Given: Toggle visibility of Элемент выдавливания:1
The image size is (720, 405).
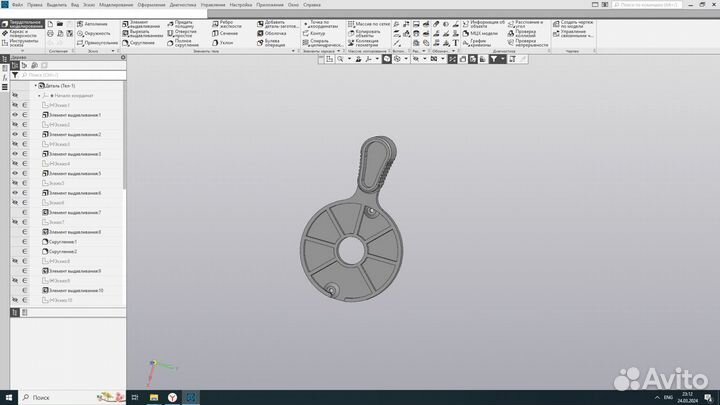Looking at the screenshot, I should coord(15,115).
